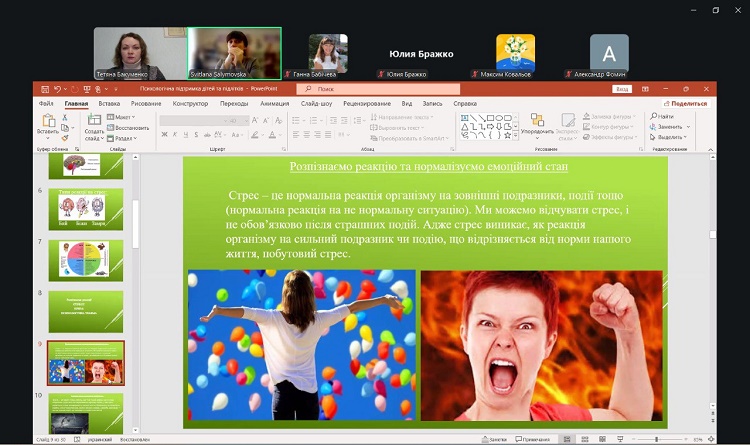Click the Поделиться share button
This screenshot has width=750, height=445.
pyautogui.click(x=686, y=103)
